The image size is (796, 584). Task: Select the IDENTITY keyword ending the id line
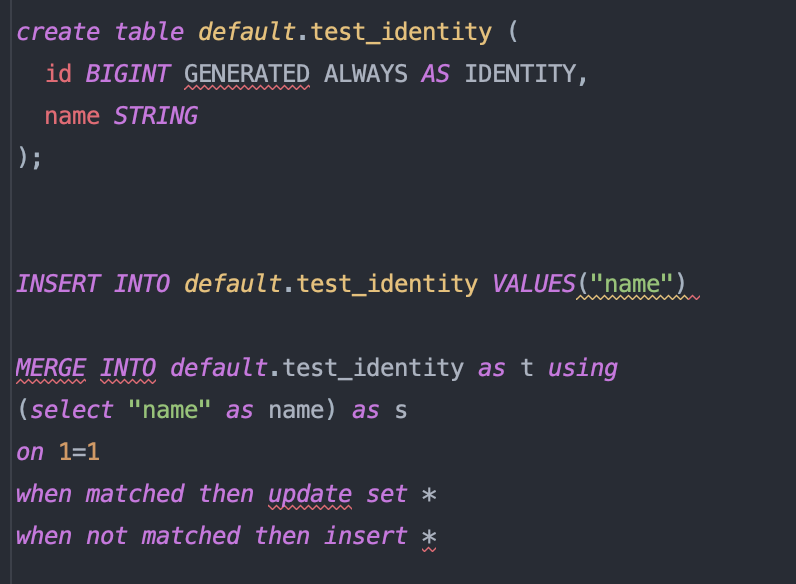520,74
